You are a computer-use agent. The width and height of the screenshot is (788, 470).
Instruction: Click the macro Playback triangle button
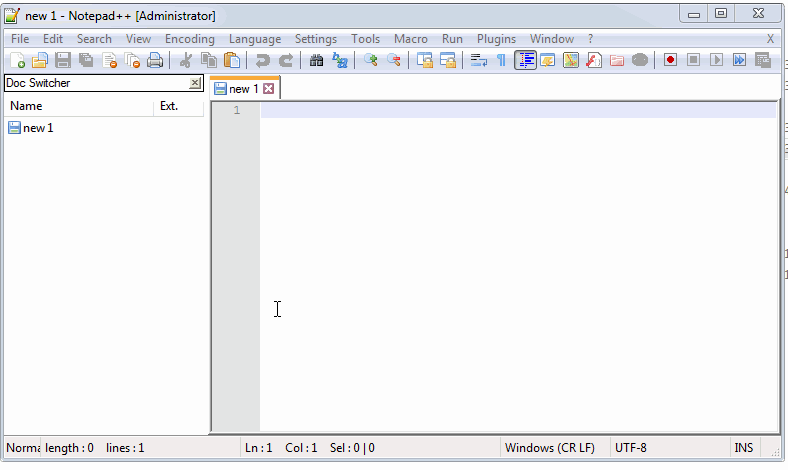(716, 60)
